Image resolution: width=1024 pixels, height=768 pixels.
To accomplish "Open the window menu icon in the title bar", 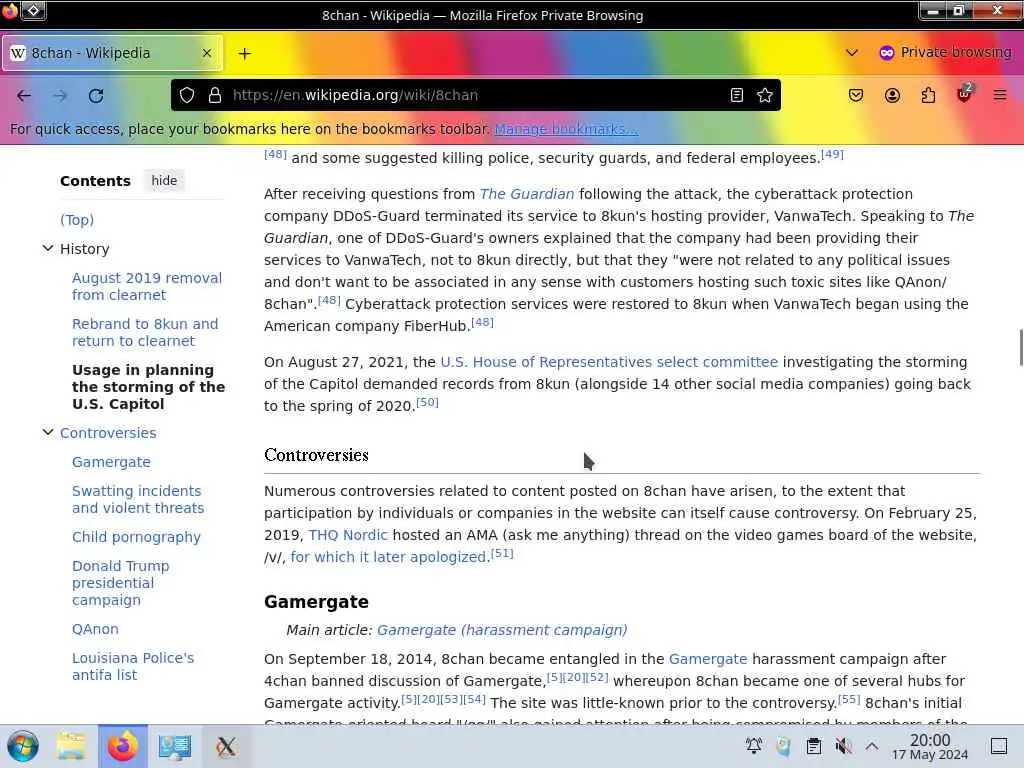I will coord(10,10).
